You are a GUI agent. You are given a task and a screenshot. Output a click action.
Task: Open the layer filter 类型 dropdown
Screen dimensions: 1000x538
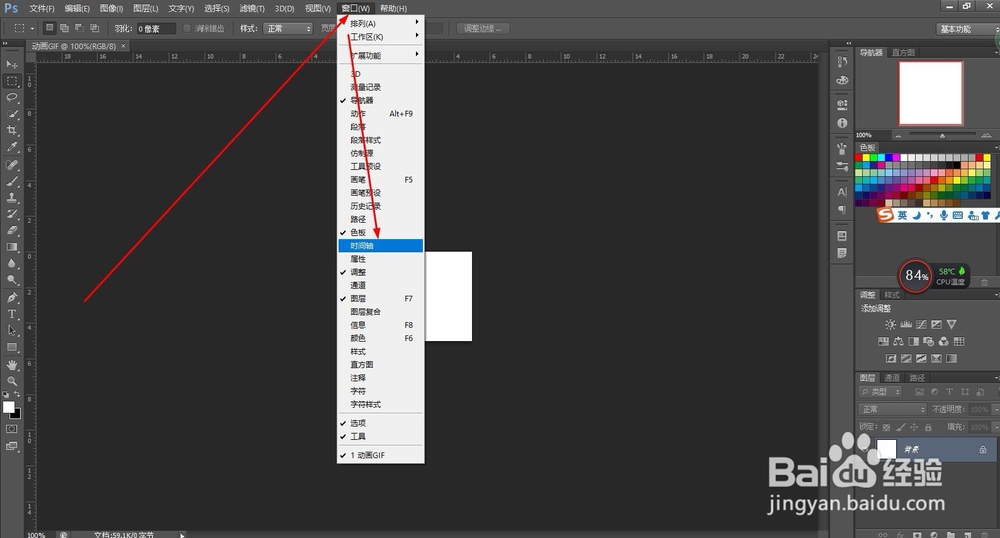pos(881,391)
